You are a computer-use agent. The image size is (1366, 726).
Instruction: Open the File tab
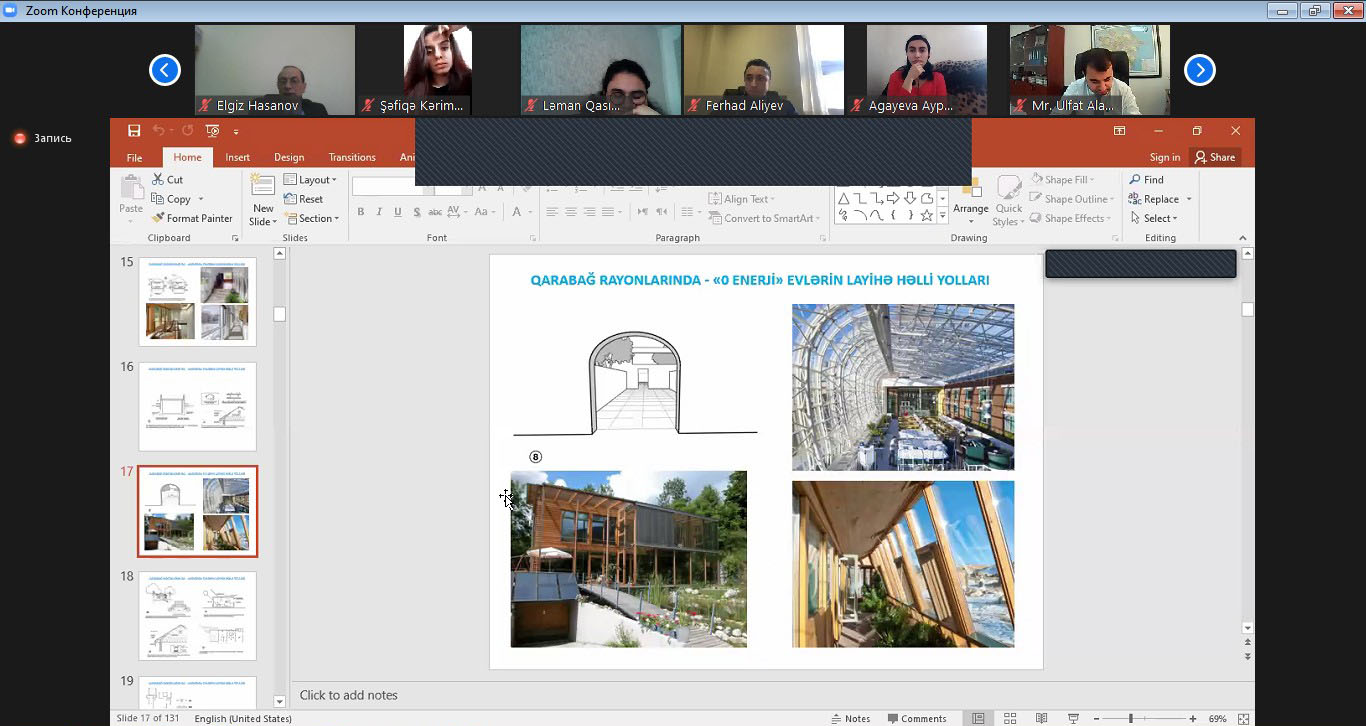(x=134, y=157)
